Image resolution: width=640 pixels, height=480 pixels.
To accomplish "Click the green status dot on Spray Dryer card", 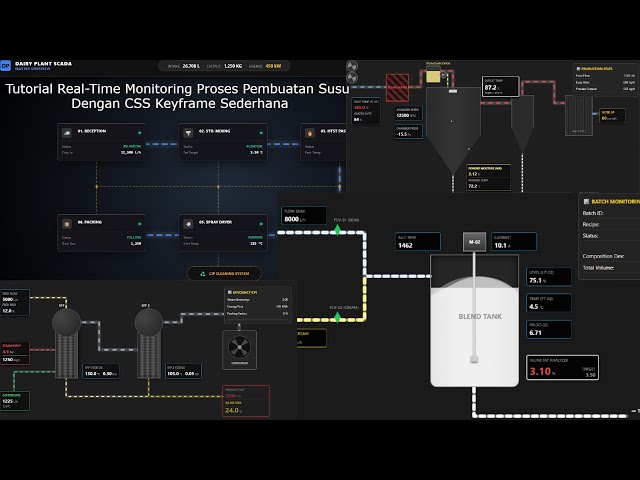I will 261,224.
